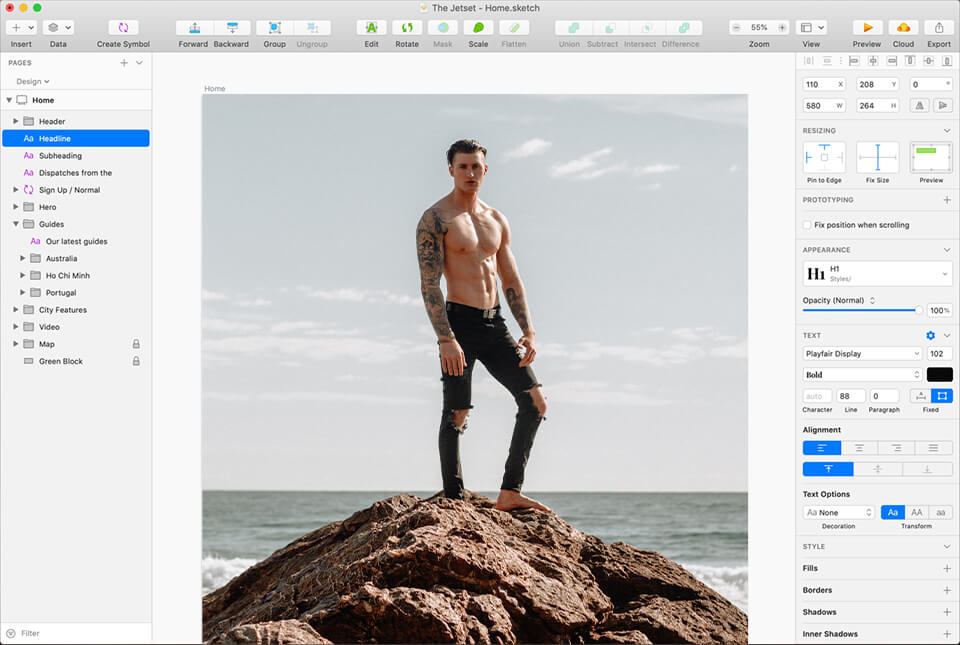Expand the City Features group
The width and height of the screenshot is (960, 645).
click(16, 310)
